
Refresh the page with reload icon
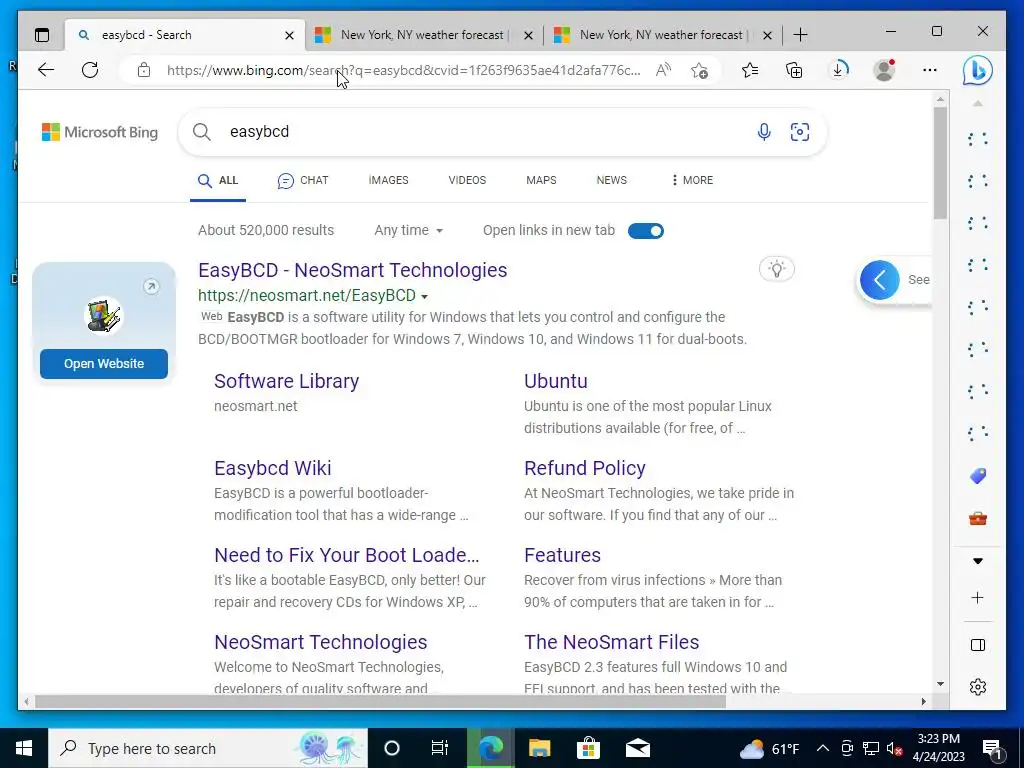click(x=90, y=70)
